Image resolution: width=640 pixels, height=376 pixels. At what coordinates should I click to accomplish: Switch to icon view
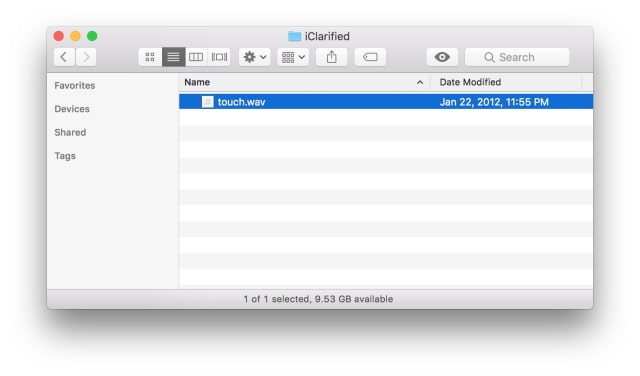pyautogui.click(x=150, y=57)
